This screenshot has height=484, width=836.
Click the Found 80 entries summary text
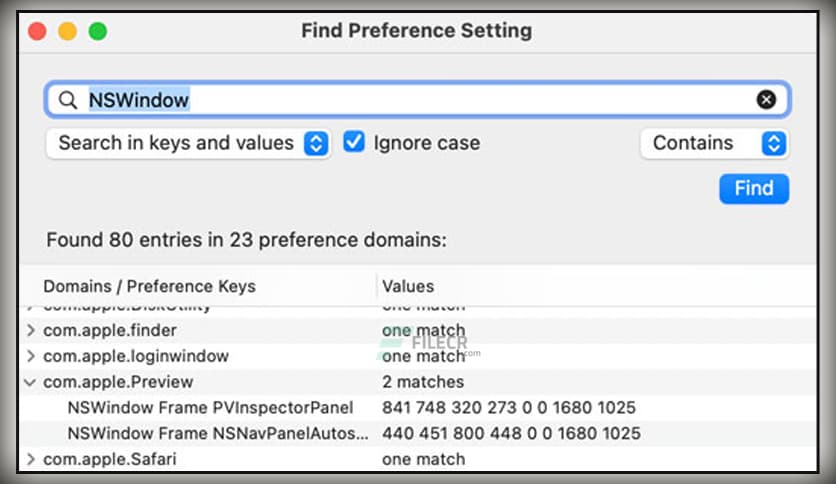coord(246,240)
